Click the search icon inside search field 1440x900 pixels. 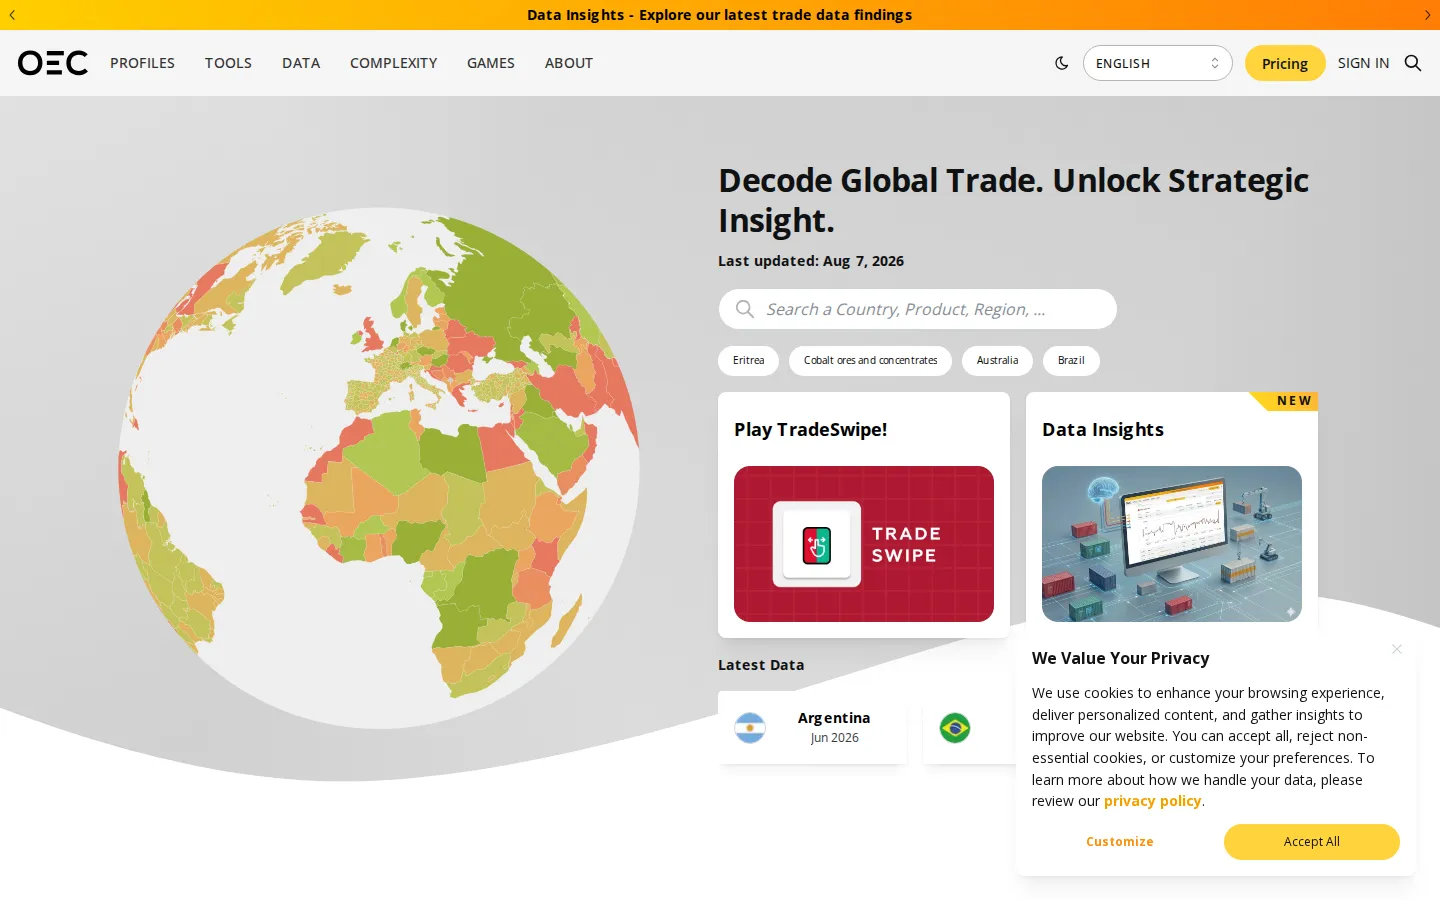coord(745,309)
